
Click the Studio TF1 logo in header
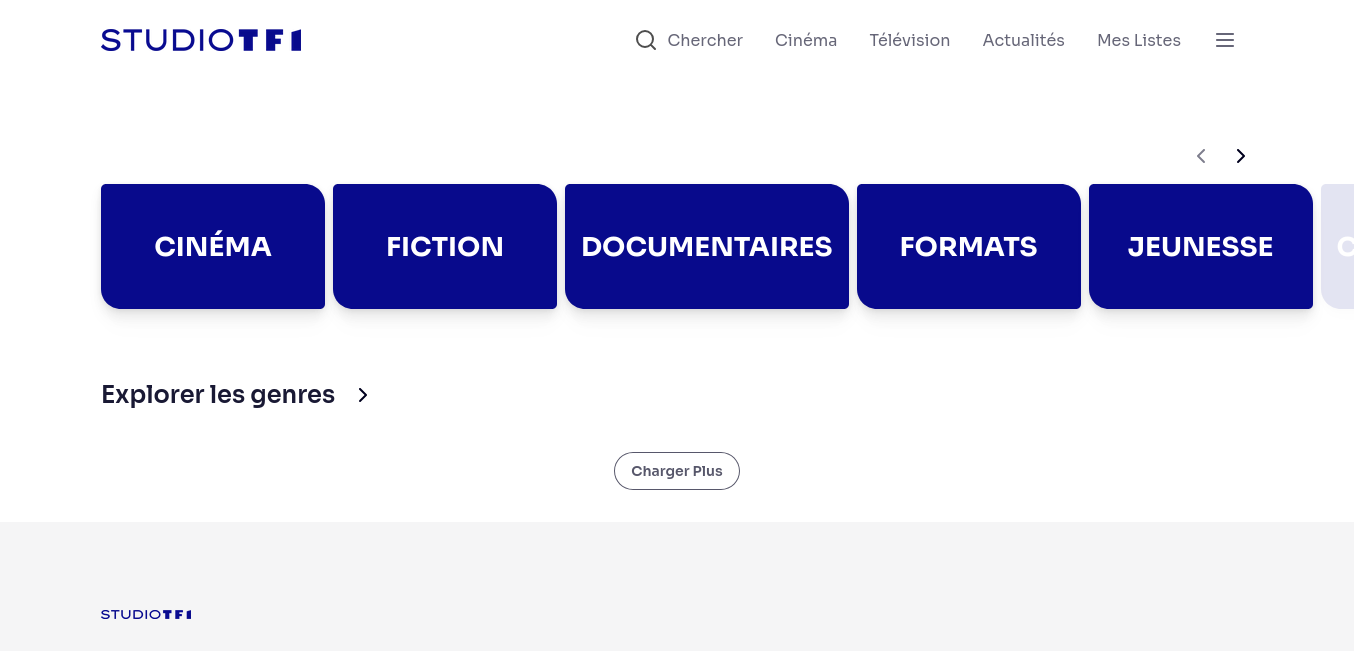[201, 40]
